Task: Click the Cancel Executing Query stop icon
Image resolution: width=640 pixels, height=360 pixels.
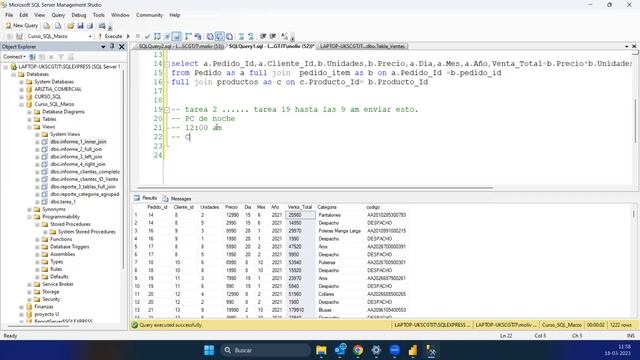Action: tap(138, 36)
